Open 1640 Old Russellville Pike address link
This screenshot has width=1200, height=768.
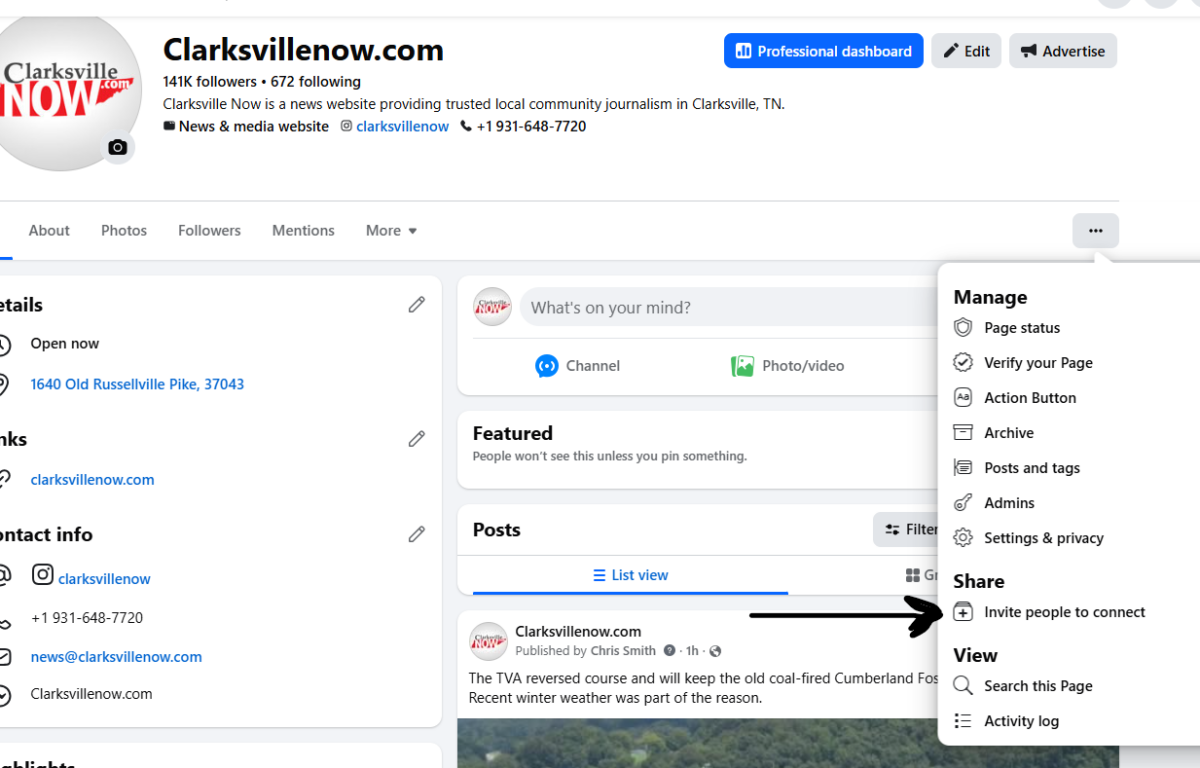(x=137, y=384)
